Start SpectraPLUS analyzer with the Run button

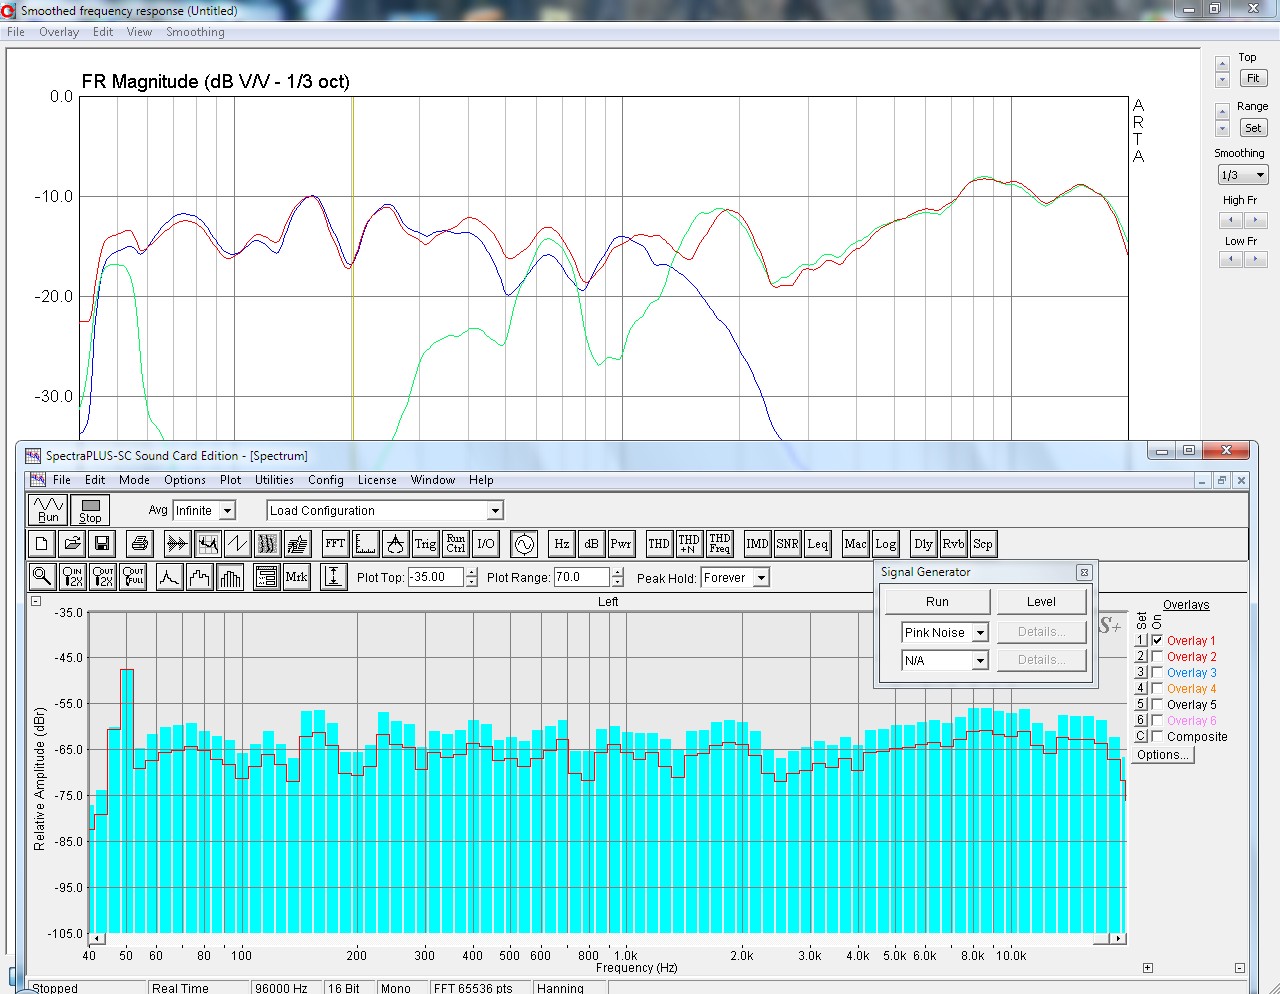48,510
